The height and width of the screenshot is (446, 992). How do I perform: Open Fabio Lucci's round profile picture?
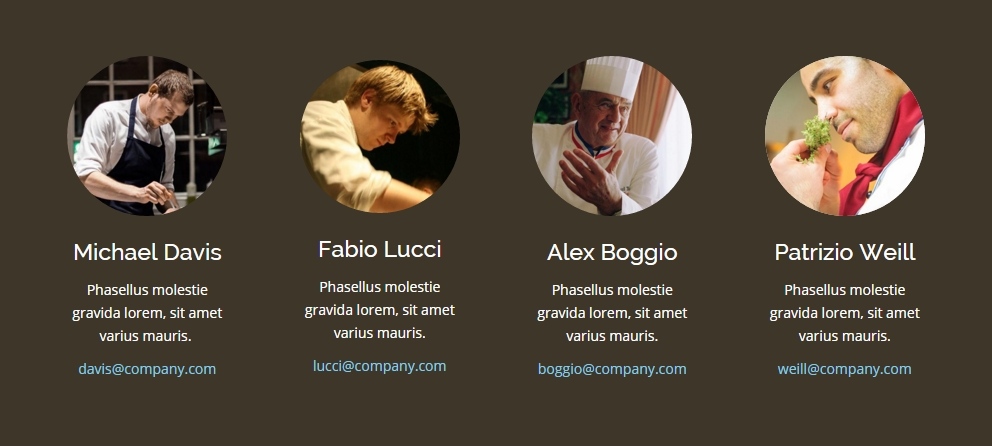tap(380, 136)
